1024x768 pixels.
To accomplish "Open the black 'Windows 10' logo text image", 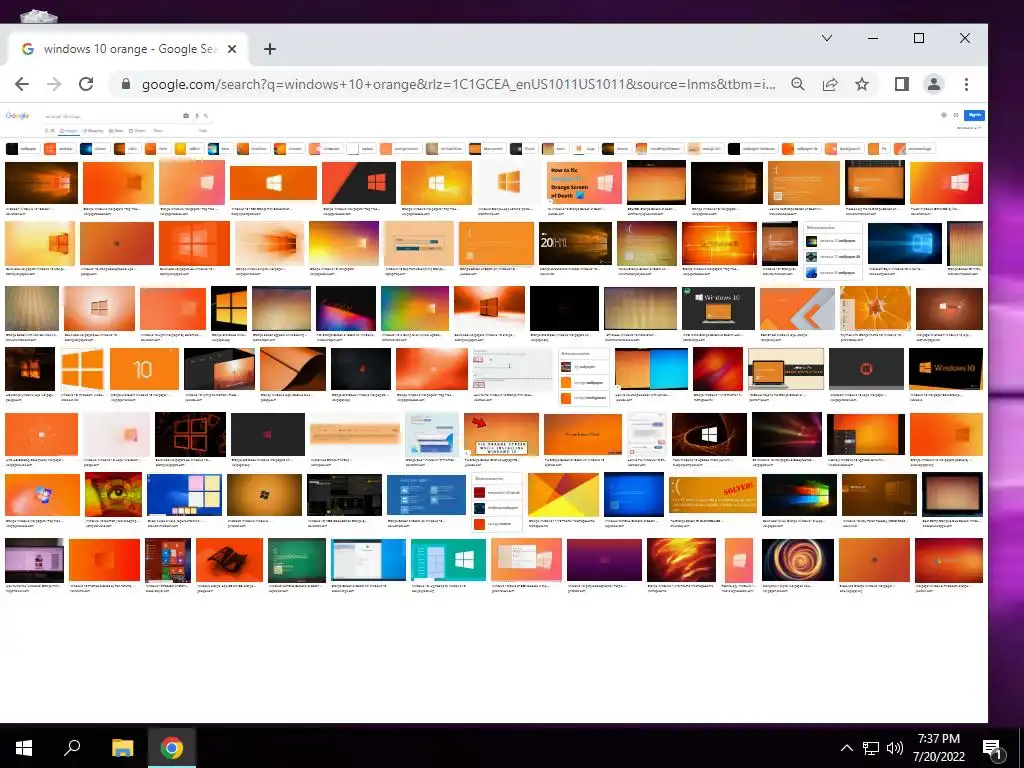I will tap(946, 369).
